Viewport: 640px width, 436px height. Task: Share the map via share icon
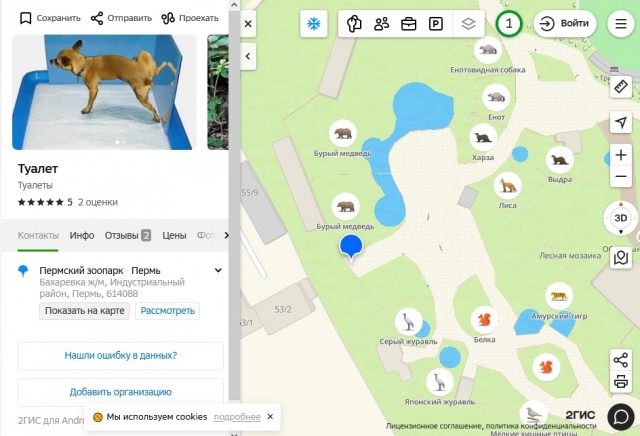coord(621,360)
